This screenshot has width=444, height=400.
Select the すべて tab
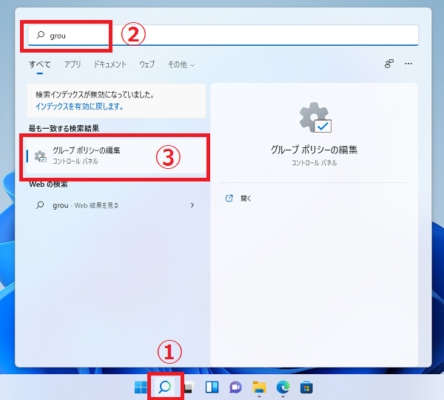pos(40,64)
